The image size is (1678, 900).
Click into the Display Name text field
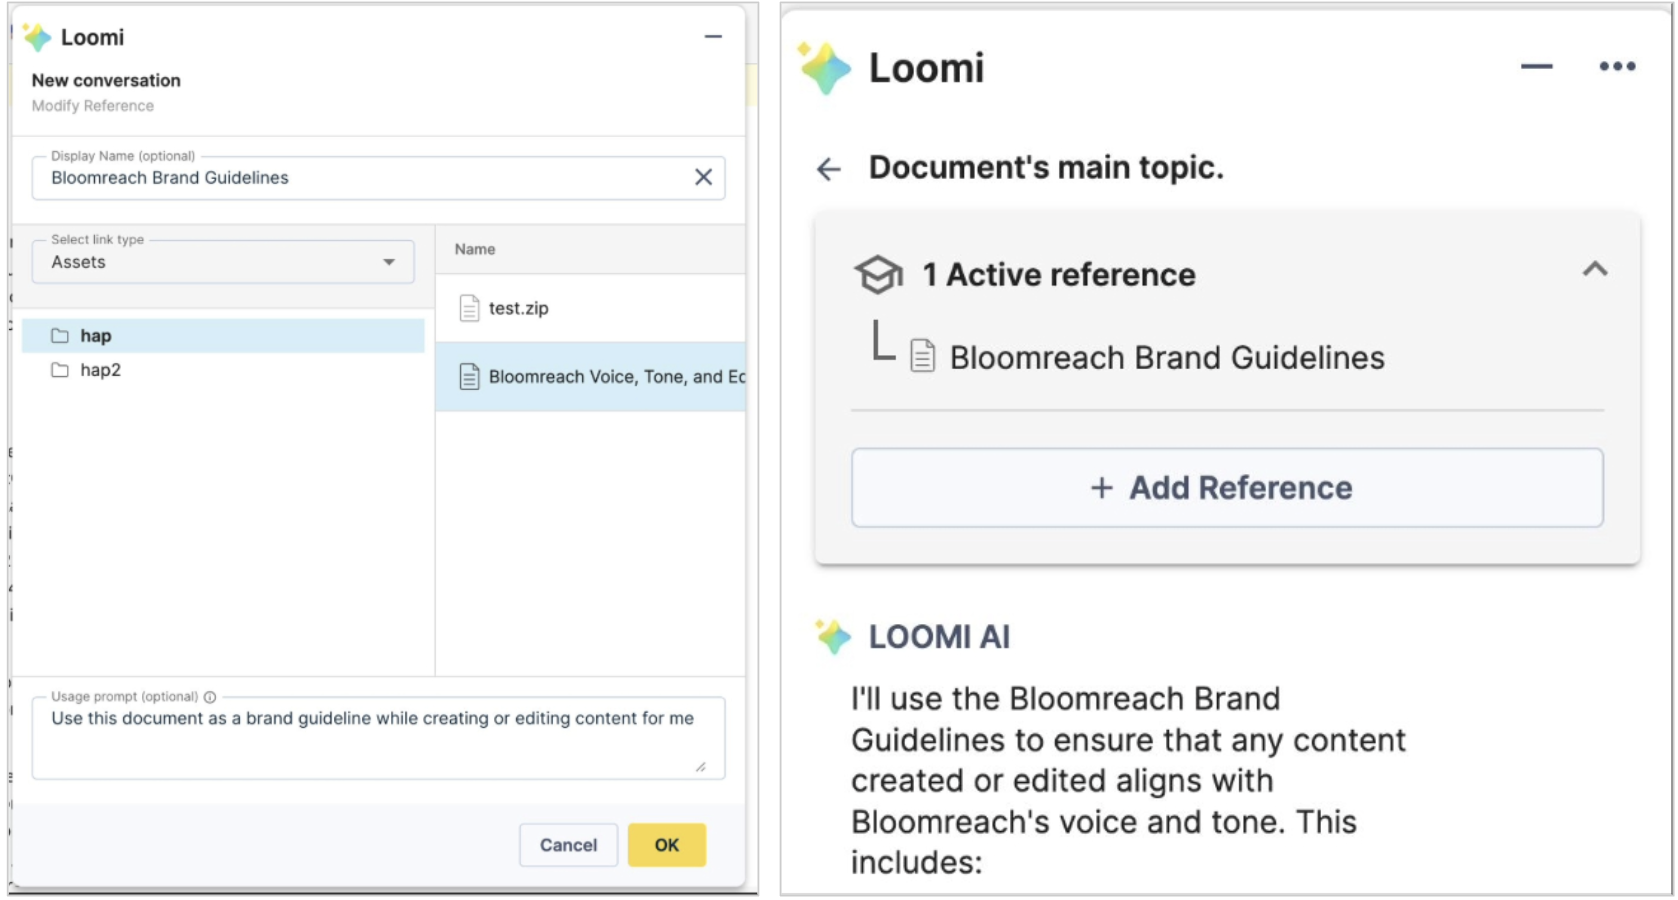coord(360,178)
